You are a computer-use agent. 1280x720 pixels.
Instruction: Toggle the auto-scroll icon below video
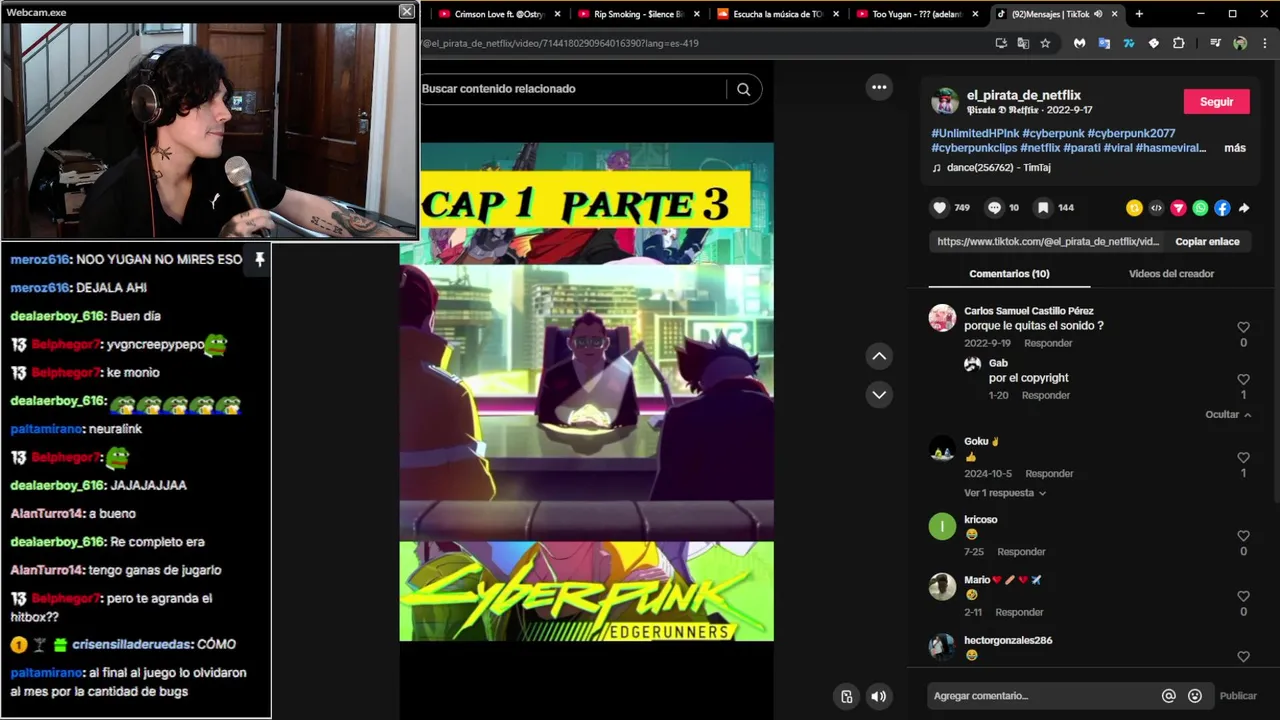click(846, 696)
